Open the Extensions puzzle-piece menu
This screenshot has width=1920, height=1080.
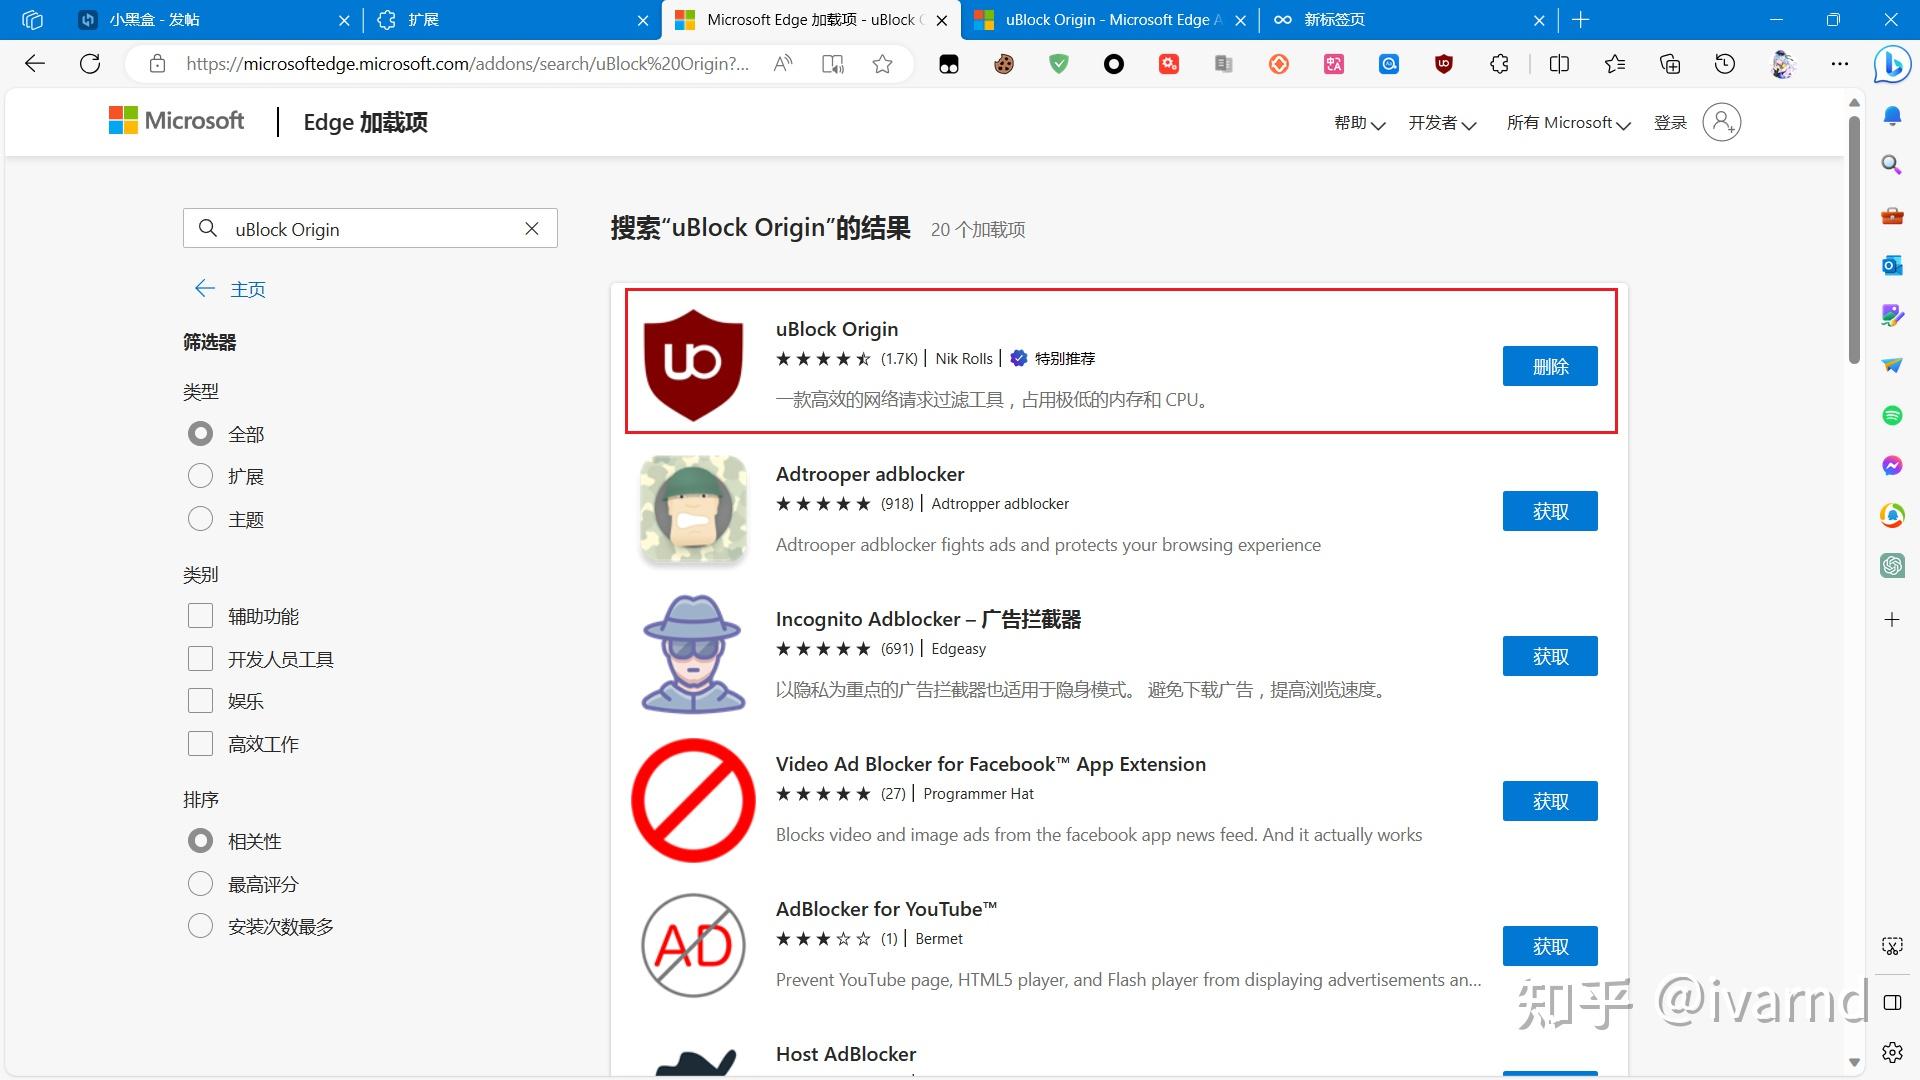pyautogui.click(x=1499, y=64)
